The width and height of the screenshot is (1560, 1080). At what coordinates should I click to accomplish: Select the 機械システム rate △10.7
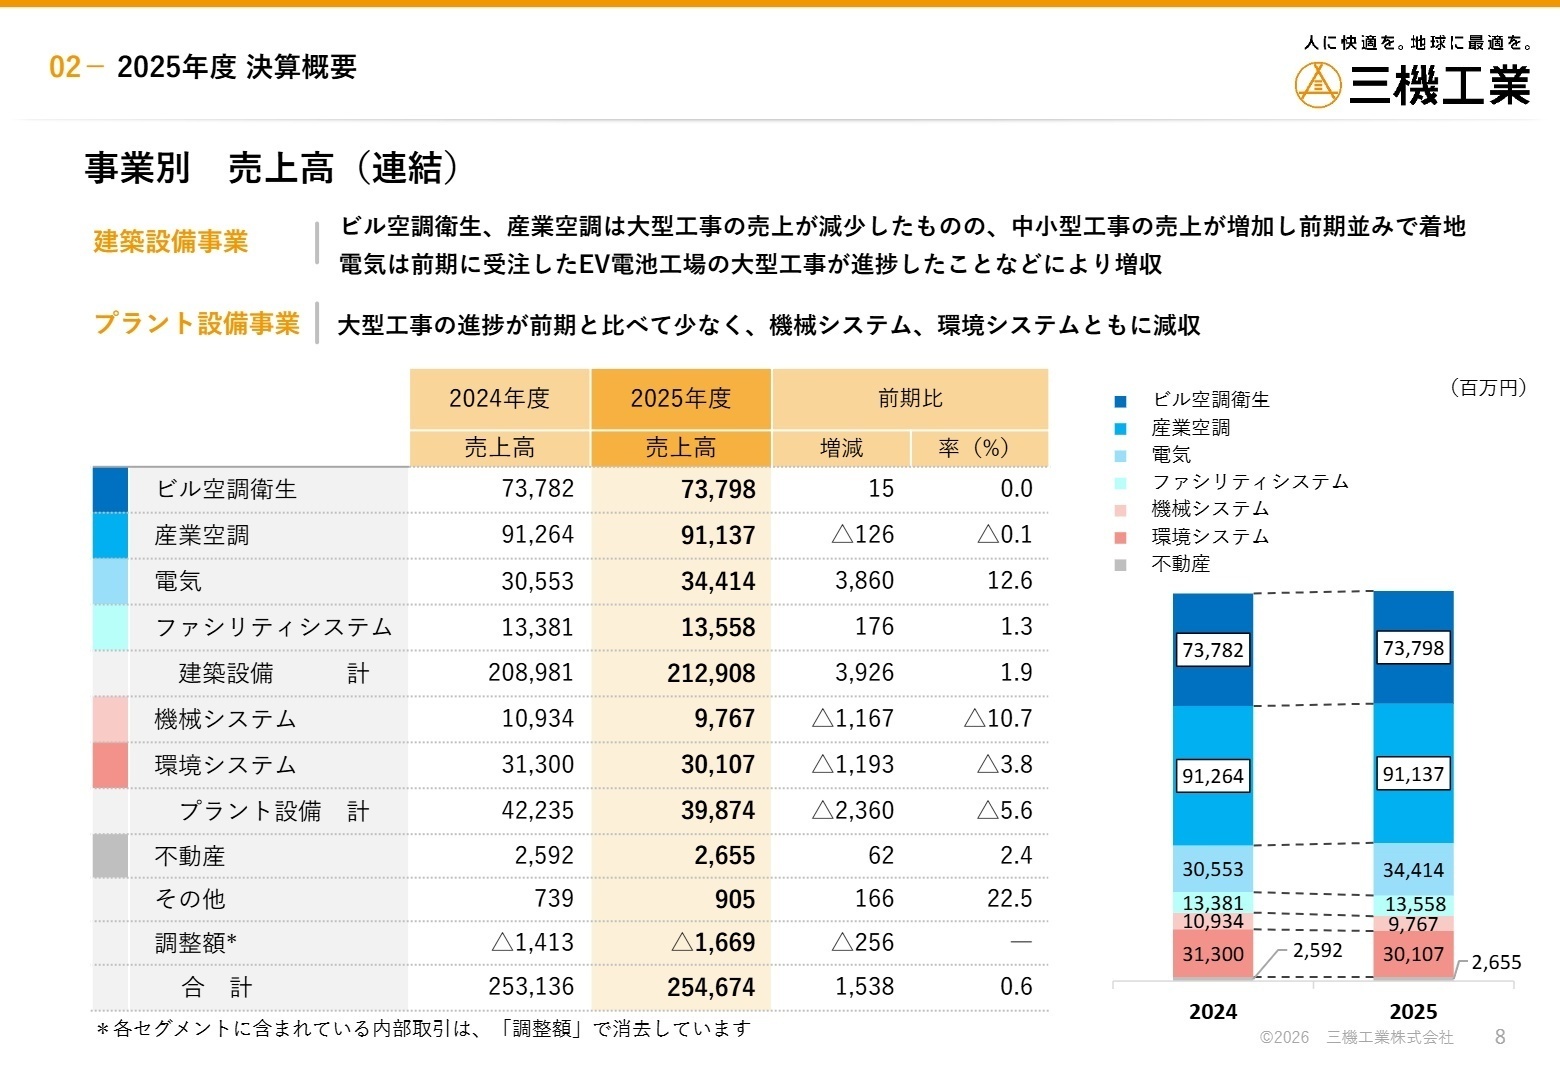(998, 719)
